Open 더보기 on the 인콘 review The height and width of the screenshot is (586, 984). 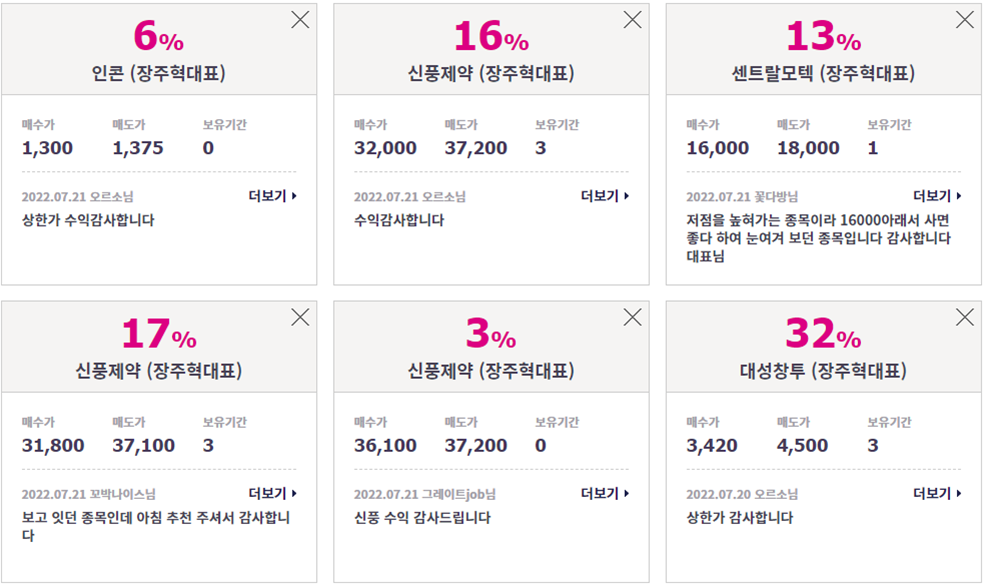272,196
